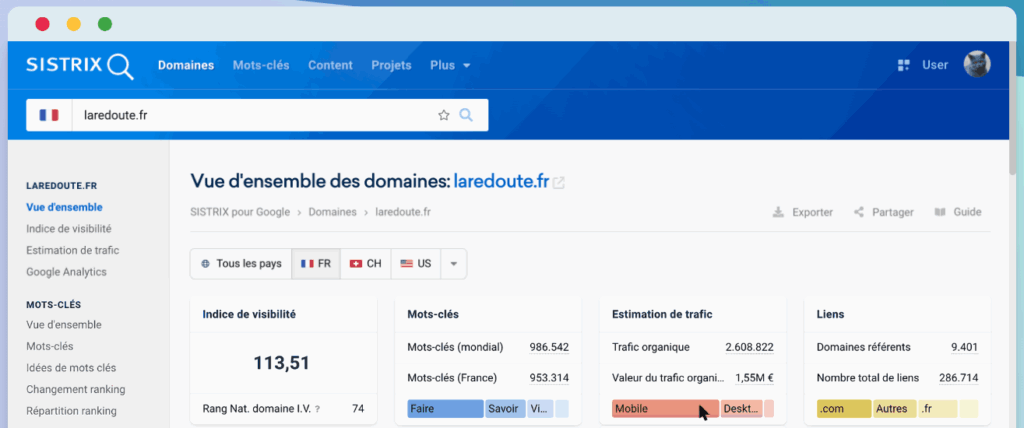
Task: Open the external link icon beside laredoute.fr
Action: (x=559, y=182)
